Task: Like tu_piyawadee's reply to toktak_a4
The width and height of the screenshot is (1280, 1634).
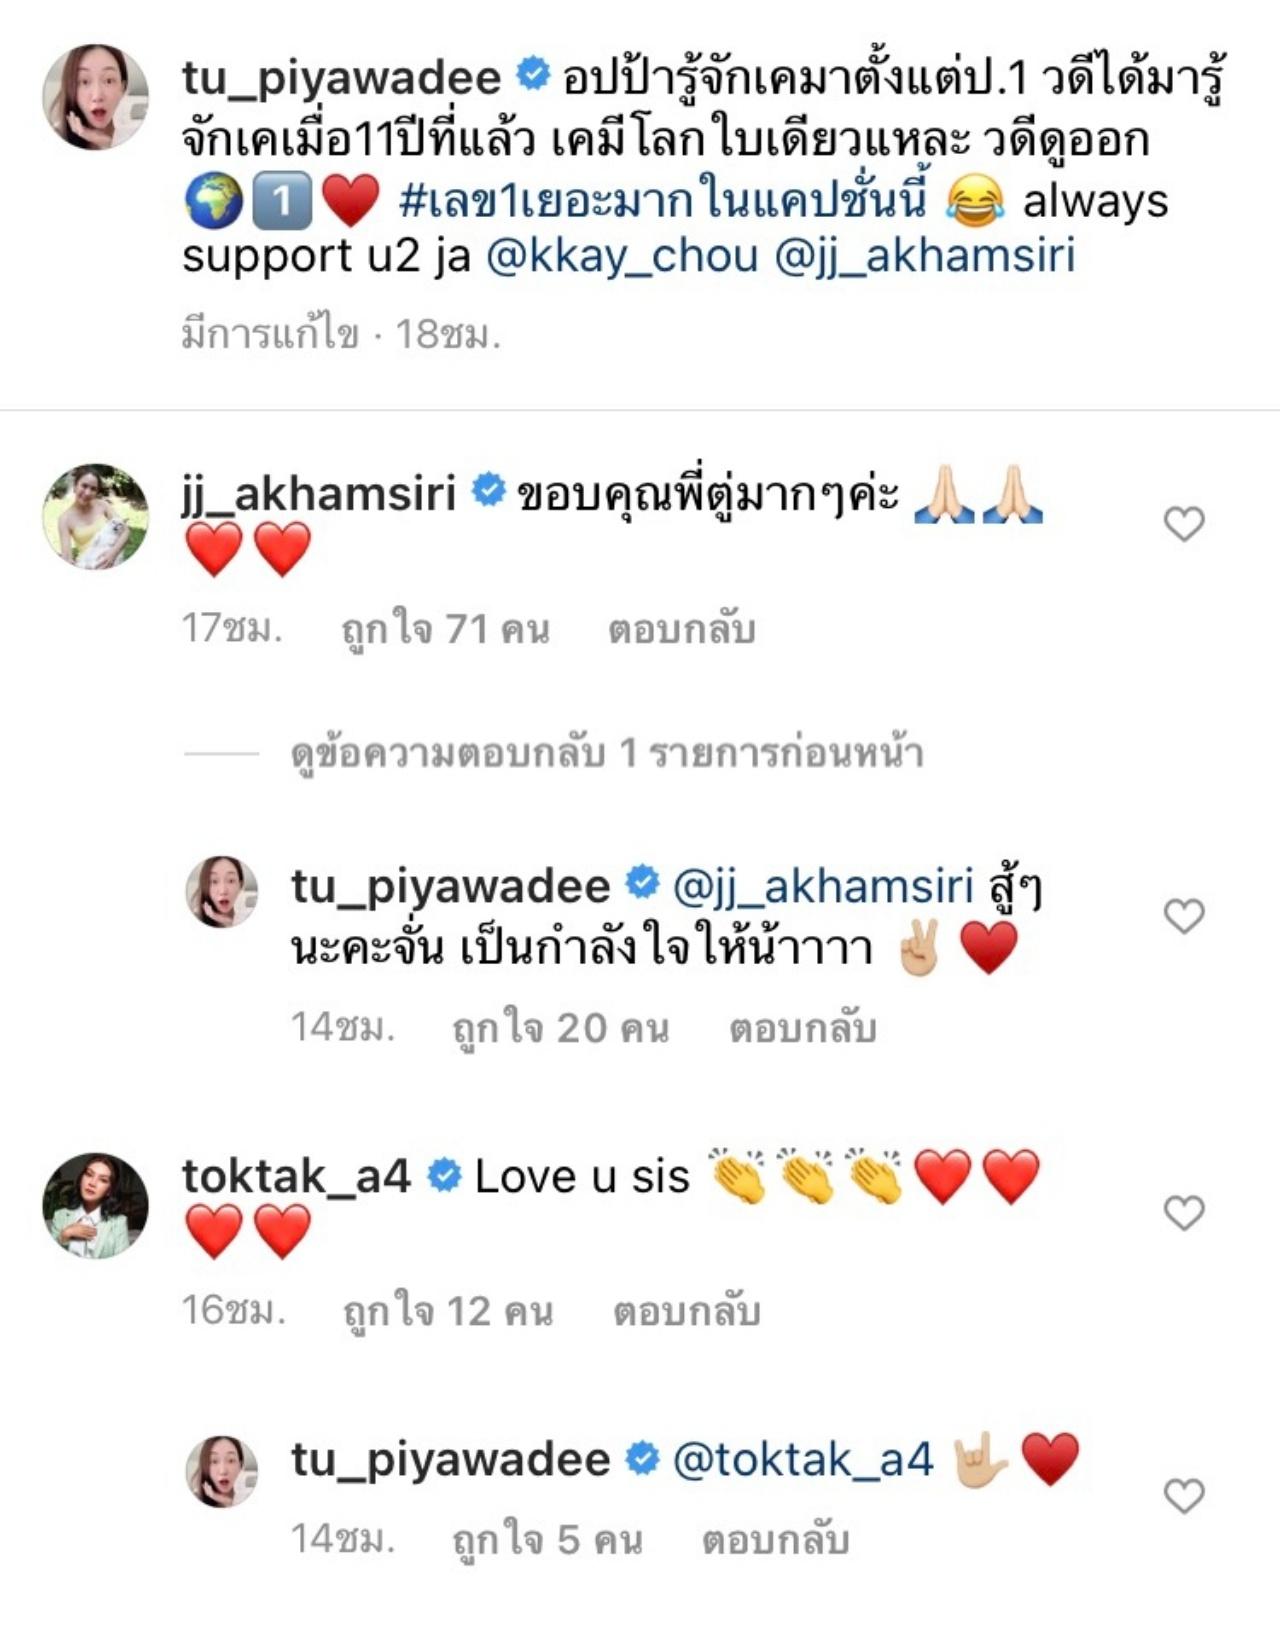Action: tap(1184, 1496)
